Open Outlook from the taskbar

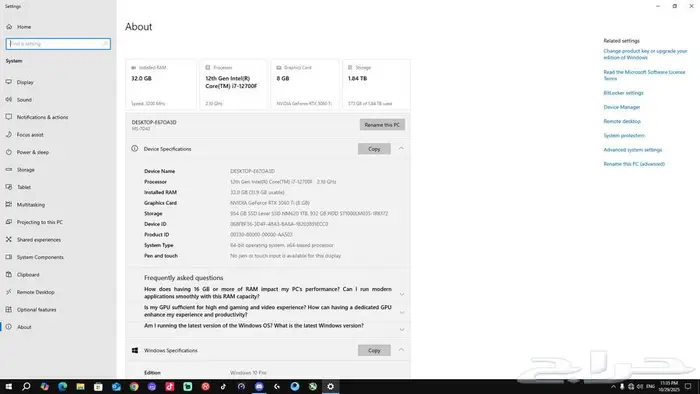(x=116, y=386)
